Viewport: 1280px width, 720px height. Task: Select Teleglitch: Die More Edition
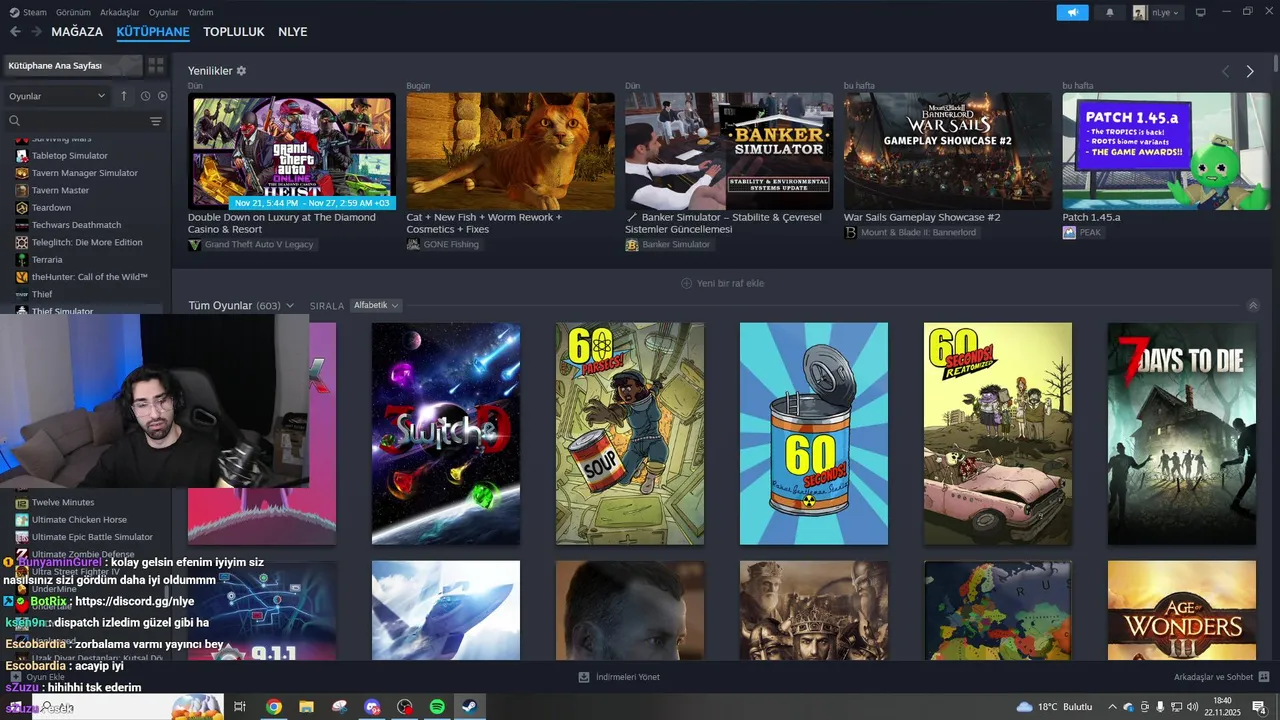click(85, 242)
